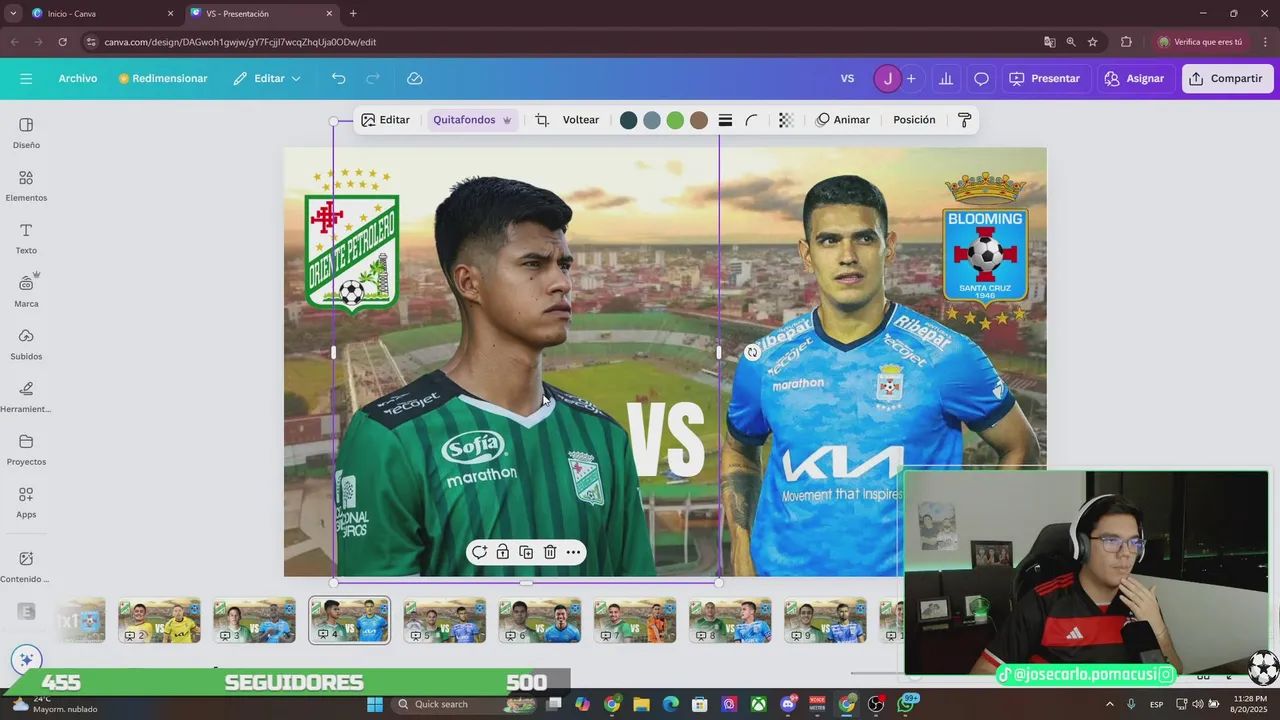This screenshot has width=1280, height=720.
Task: Select page 5 thumbnail
Action: (445, 621)
